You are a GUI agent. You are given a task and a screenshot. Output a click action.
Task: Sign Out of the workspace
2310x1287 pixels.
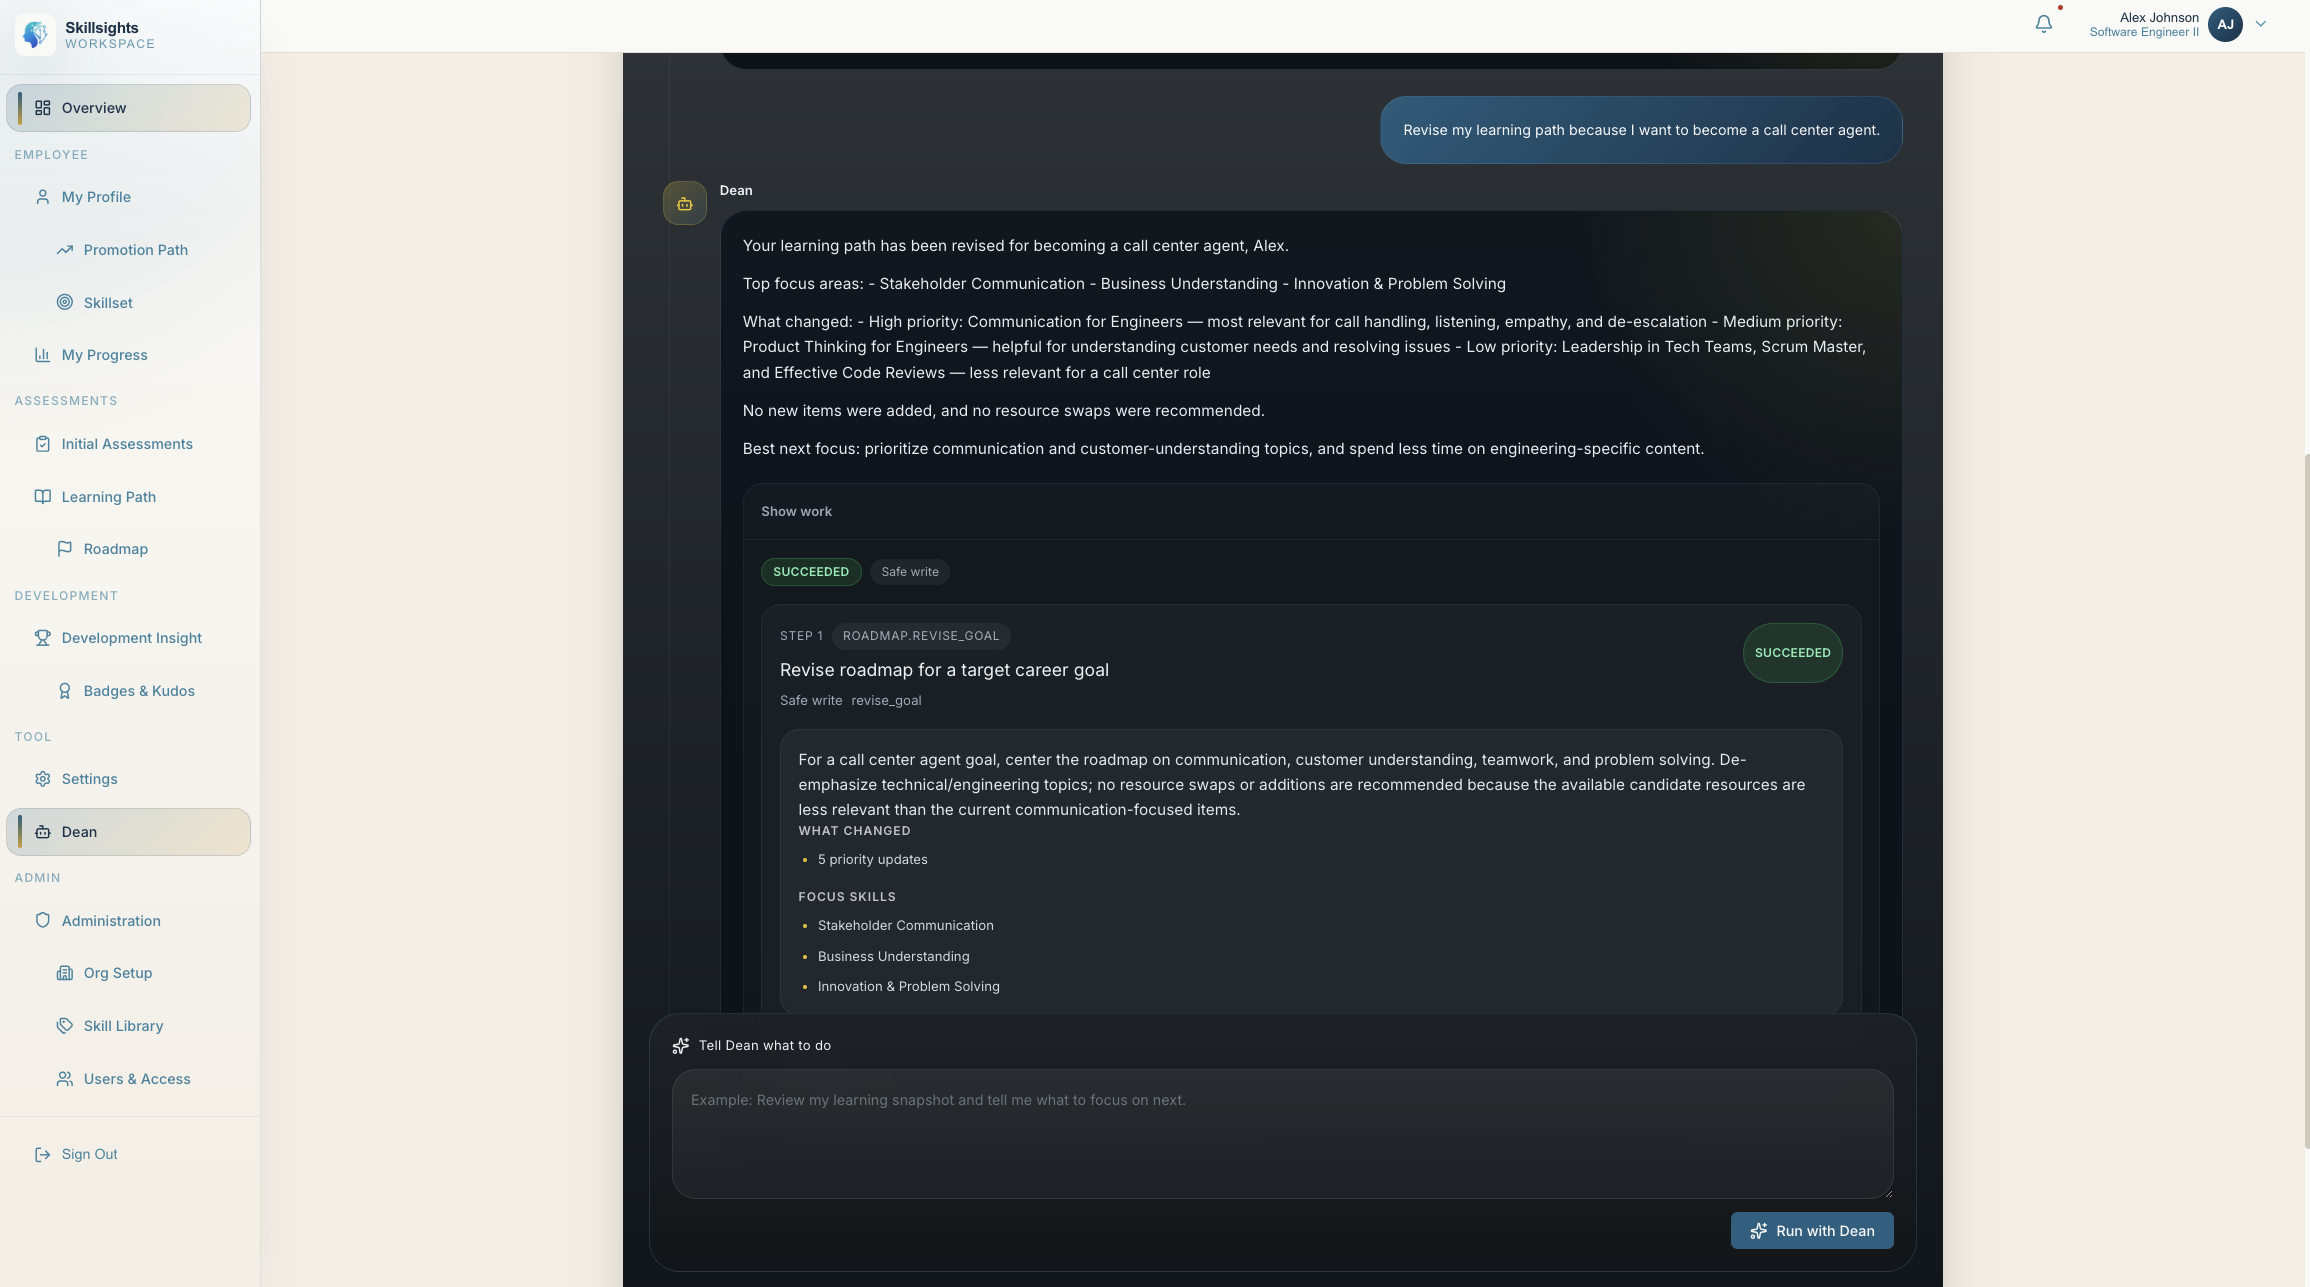pos(89,1154)
